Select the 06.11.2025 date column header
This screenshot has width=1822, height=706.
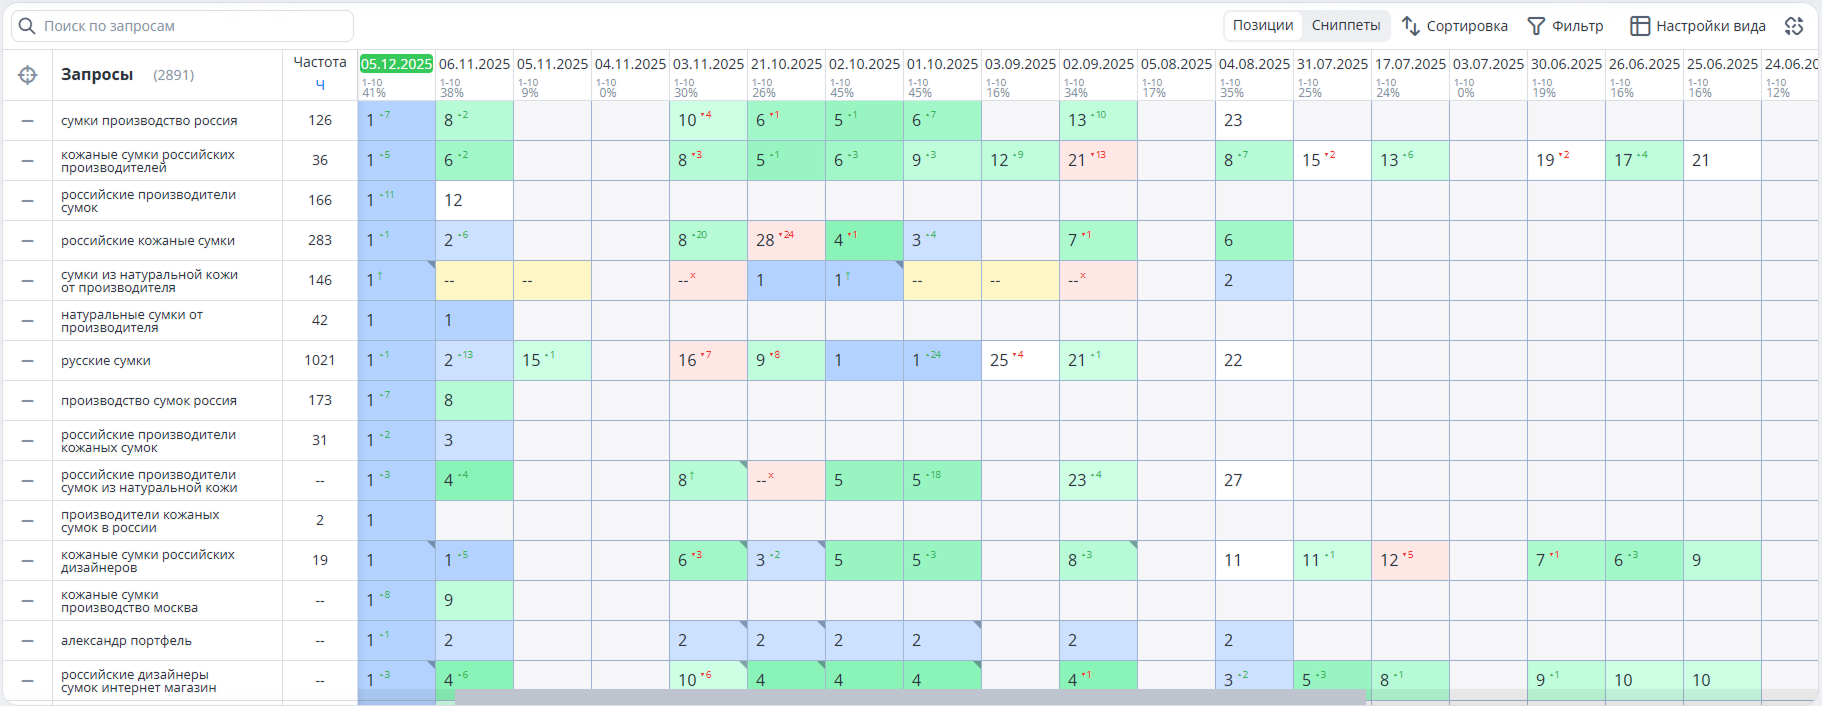pos(474,64)
